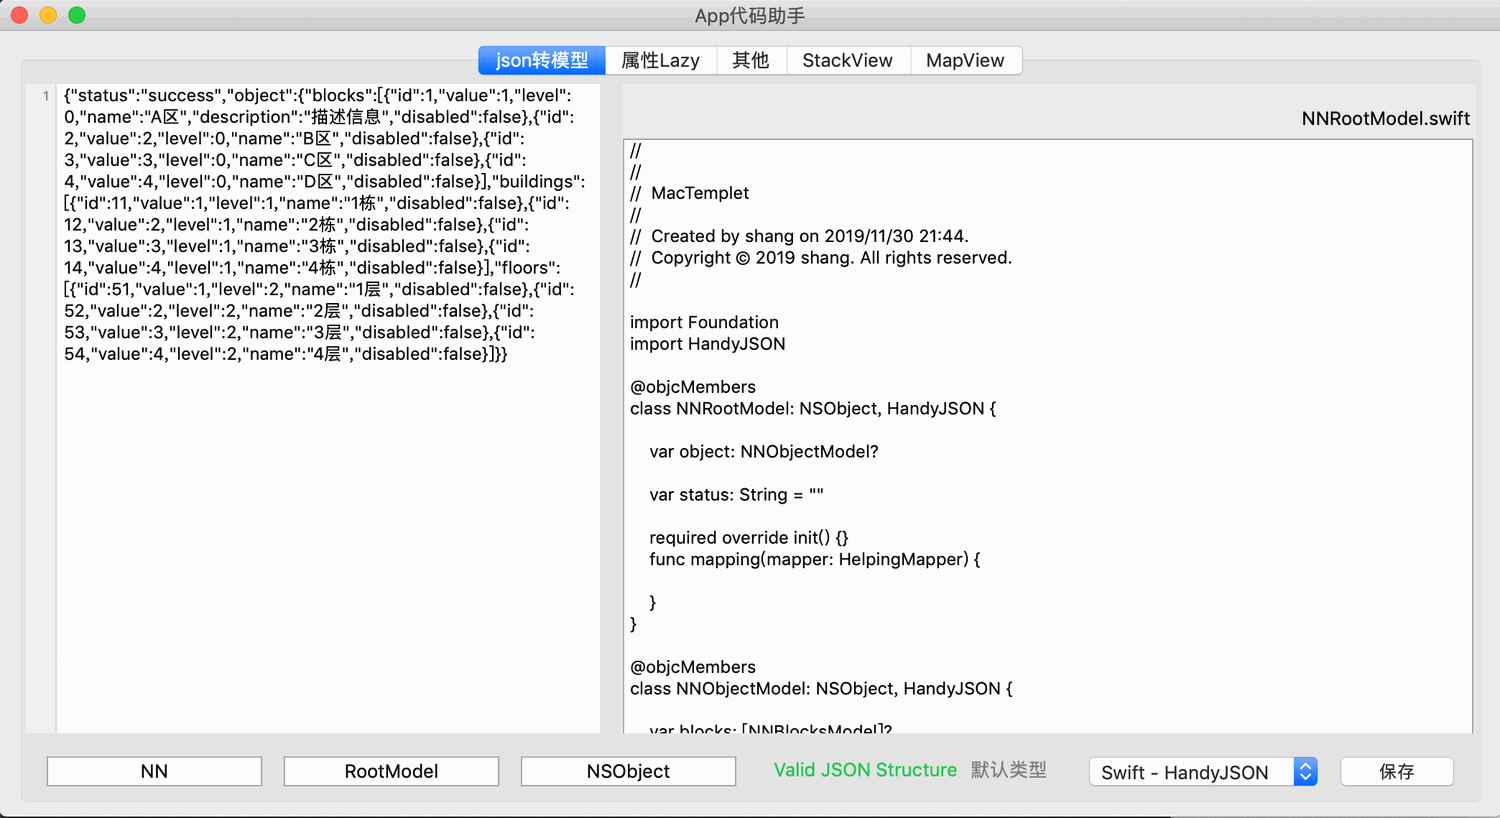Click the var object: NNObjectModel? line
The image size is (1500, 818).
pos(764,451)
